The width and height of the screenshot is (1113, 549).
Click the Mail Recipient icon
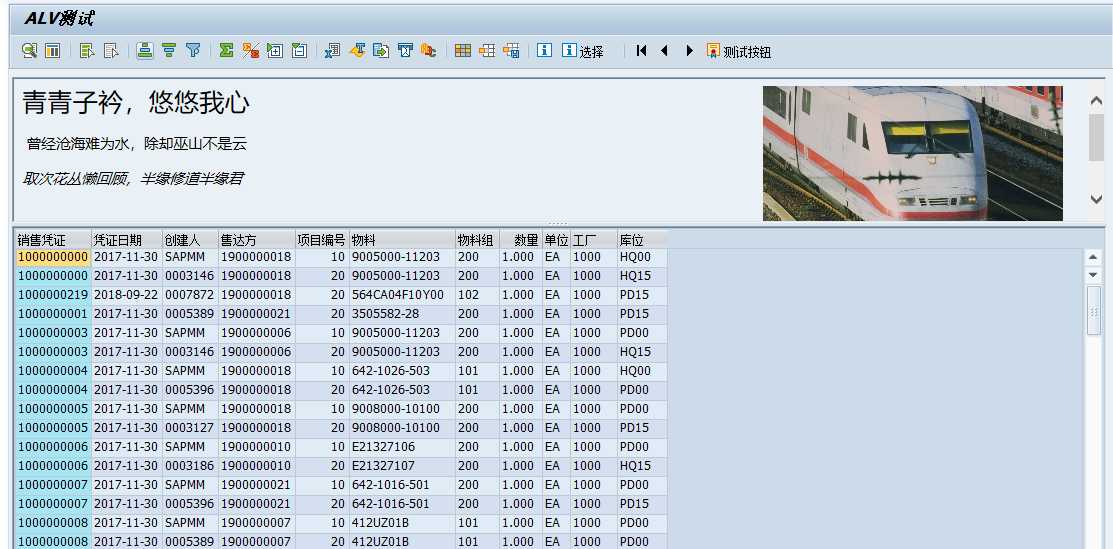(x=405, y=50)
